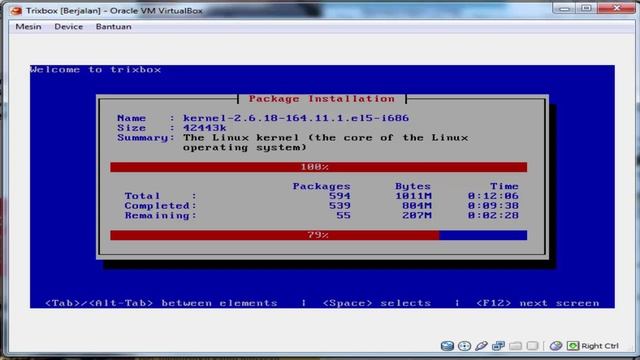This screenshot has width=640, height=360.
Task: Click the total bytes value 1011M
Action: [413, 196]
